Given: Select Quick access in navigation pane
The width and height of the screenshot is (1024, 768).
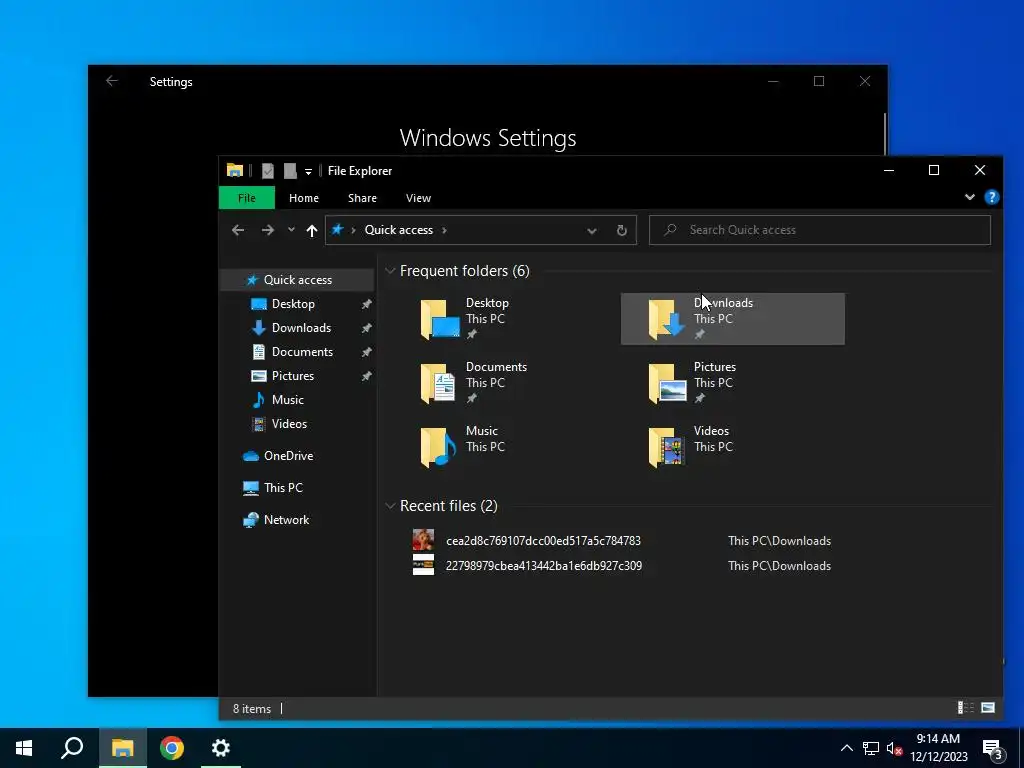Looking at the screenshot, I should (297, 280).
